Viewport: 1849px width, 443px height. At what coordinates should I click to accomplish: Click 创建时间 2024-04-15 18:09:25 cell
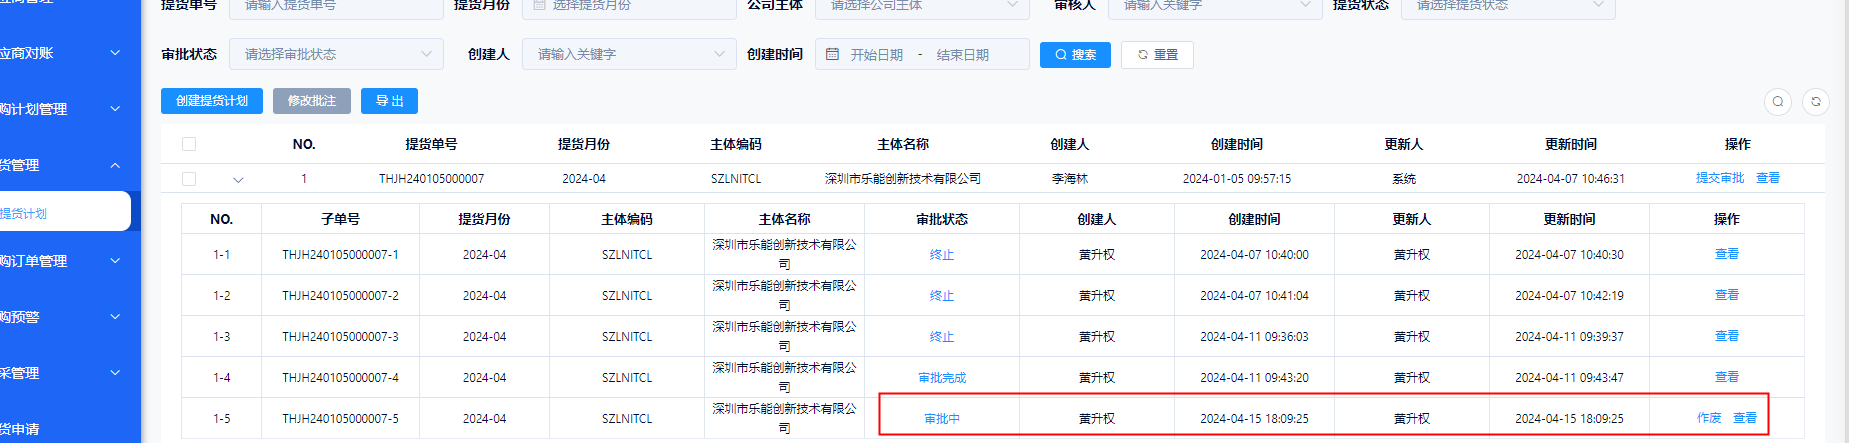click(1254, 419)
